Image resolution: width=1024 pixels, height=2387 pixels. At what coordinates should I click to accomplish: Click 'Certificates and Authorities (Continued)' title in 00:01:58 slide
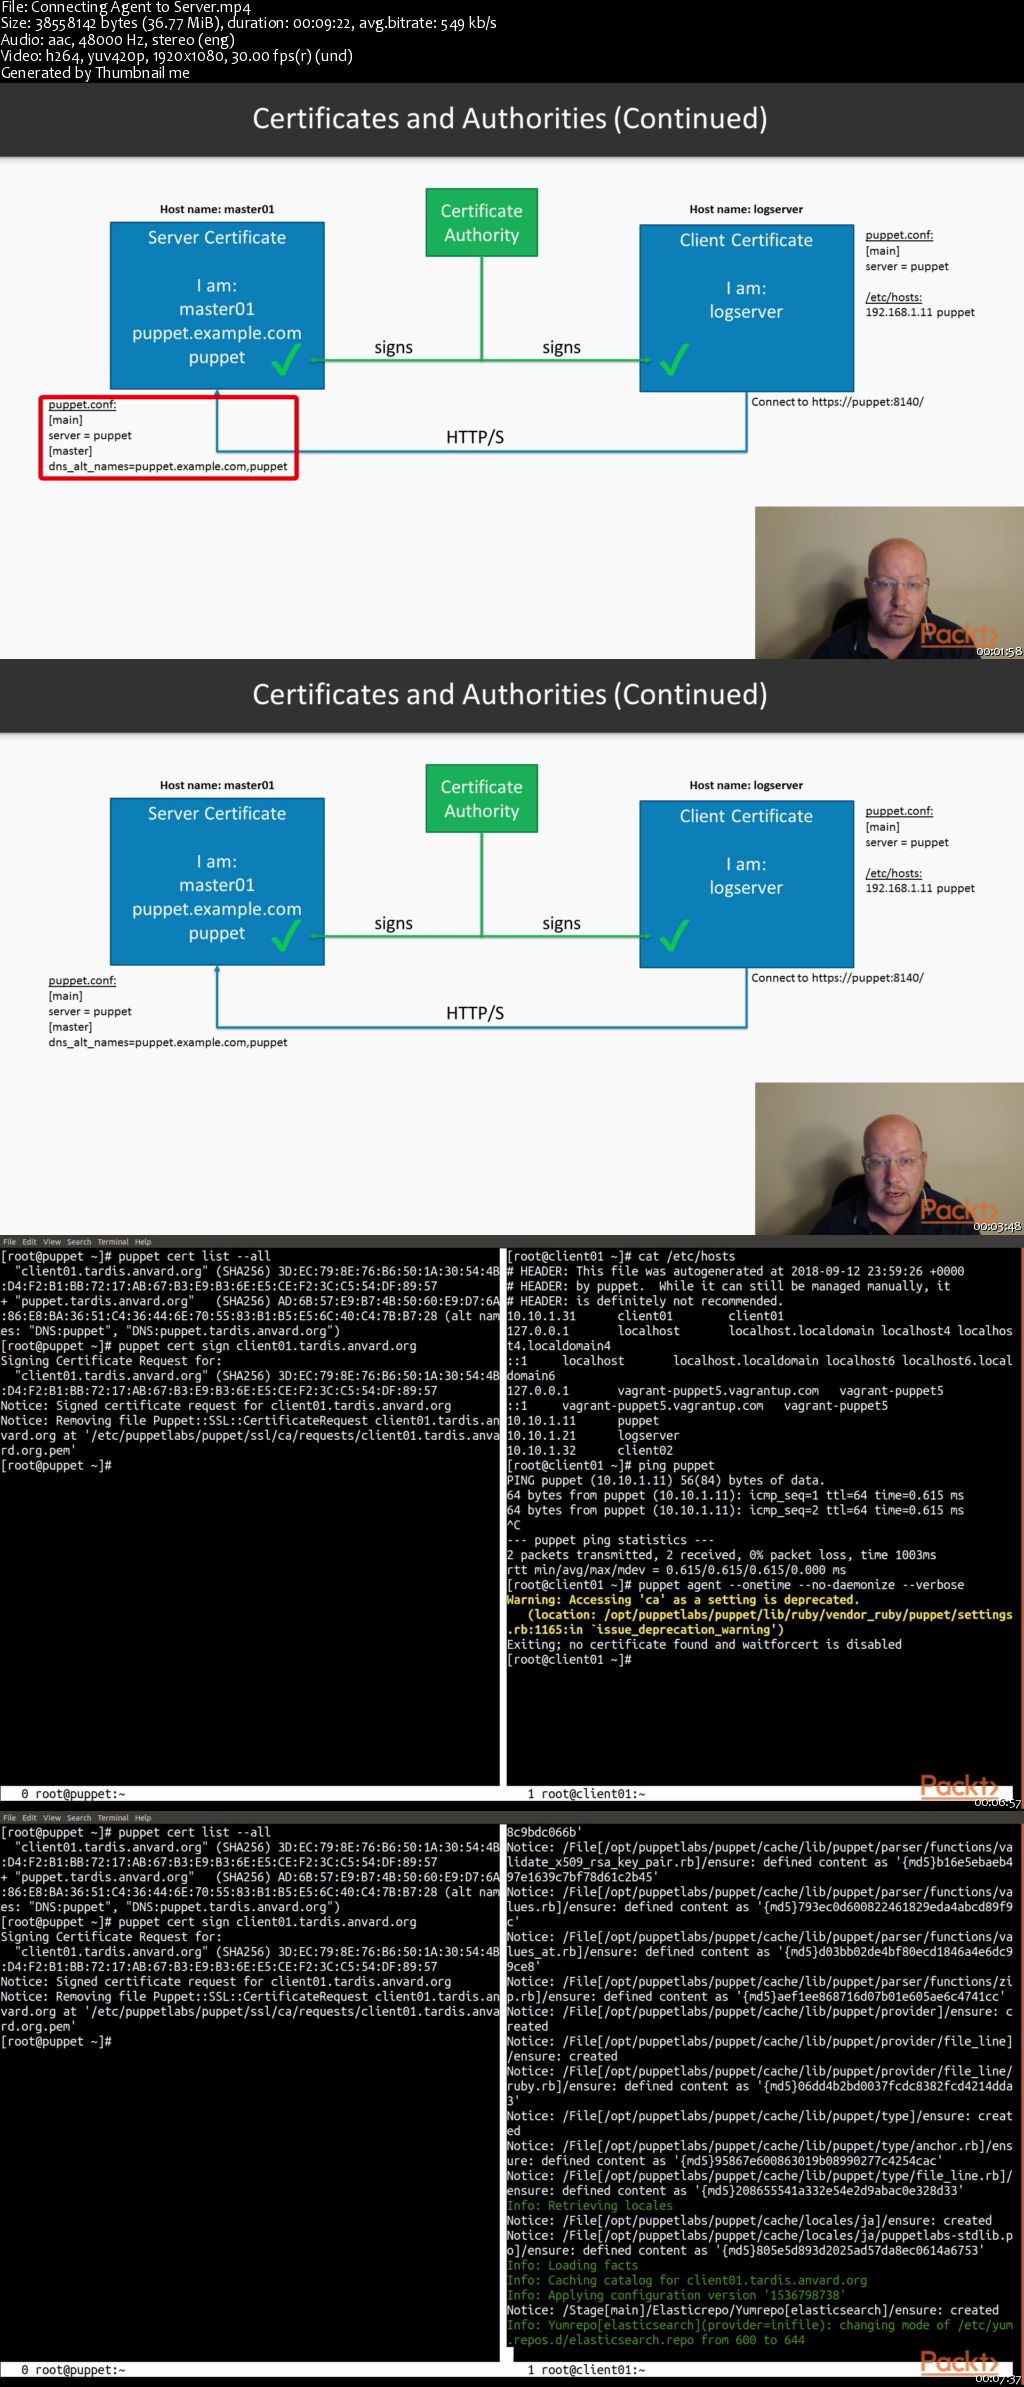(510, 118)
